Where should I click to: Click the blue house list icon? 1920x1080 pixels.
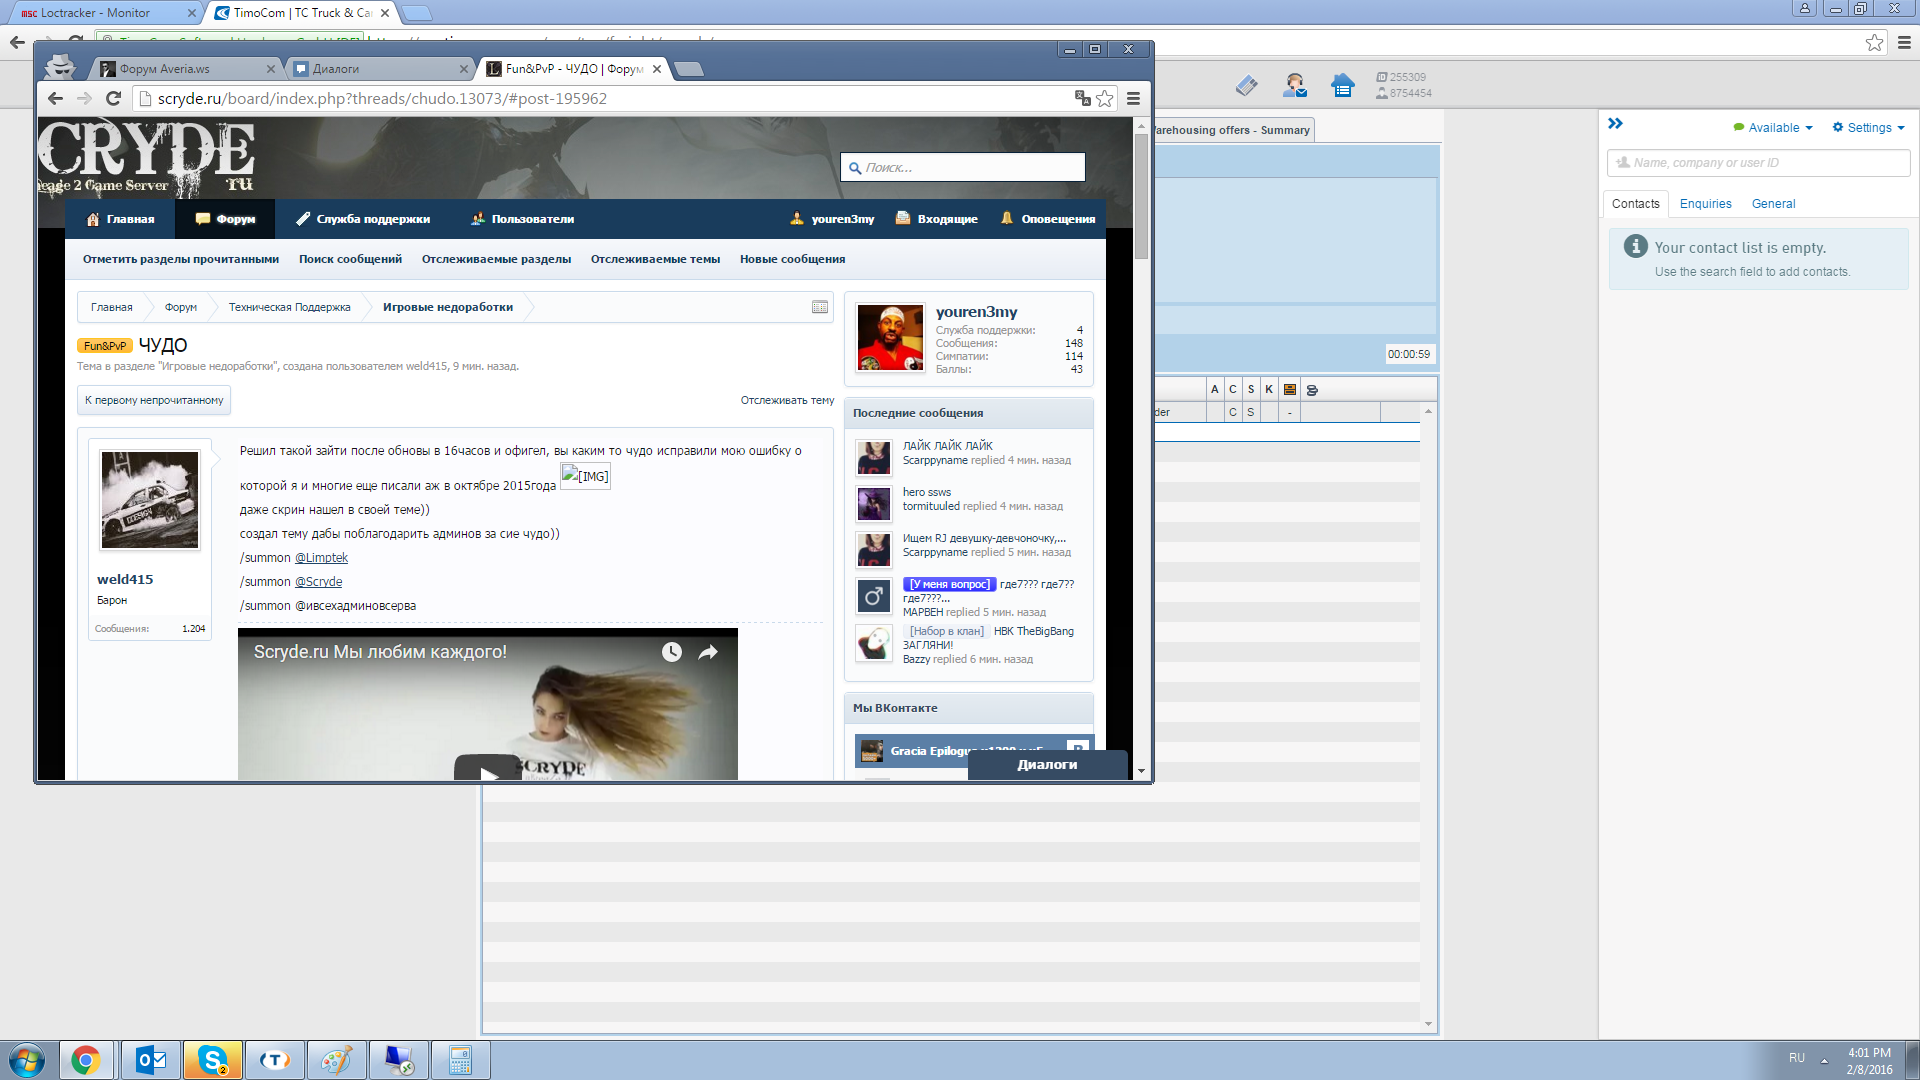pos(1342,86)
